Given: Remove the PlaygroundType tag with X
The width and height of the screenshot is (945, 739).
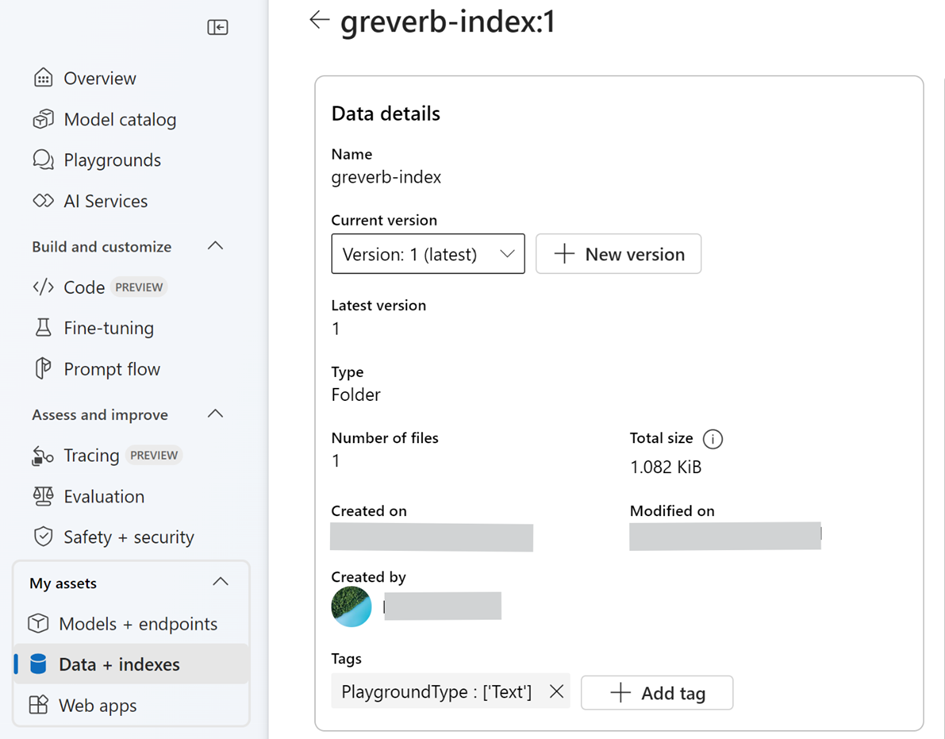Looking at the screenshot, I should pyautogui.click(x=557, y=691).
